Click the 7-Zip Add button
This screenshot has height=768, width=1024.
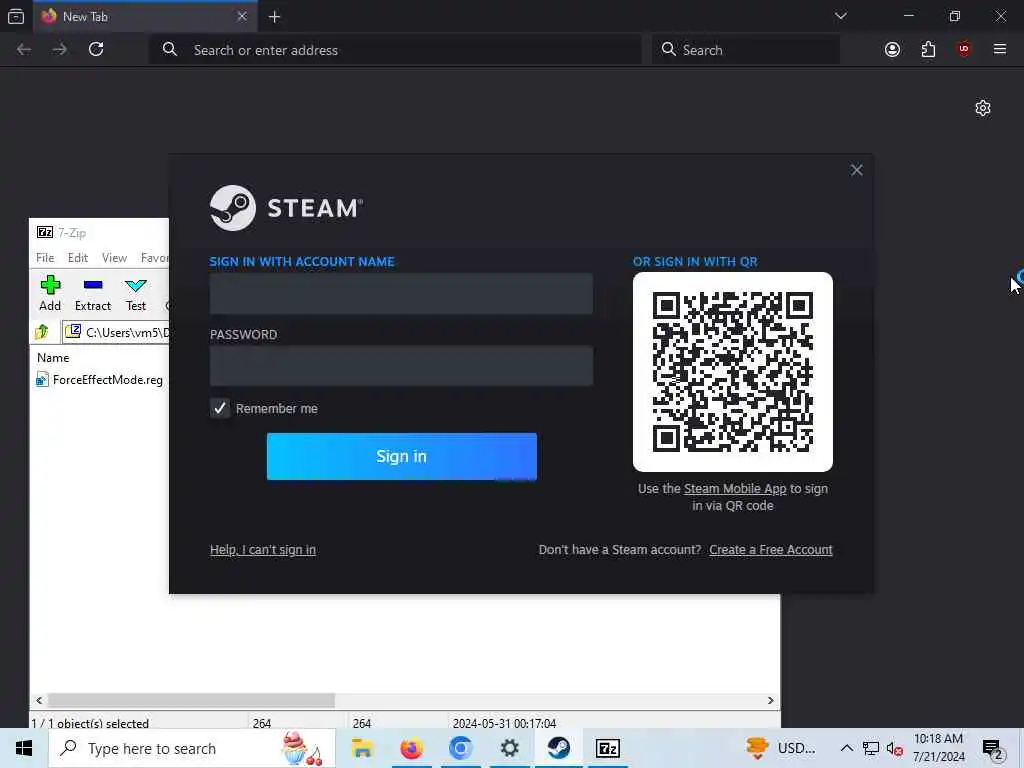[x=50, y=293]
